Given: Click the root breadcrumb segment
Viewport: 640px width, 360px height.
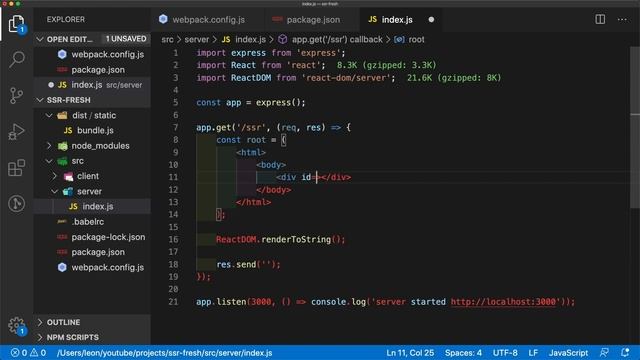Looking at the screenshot, I should (416, 40).
